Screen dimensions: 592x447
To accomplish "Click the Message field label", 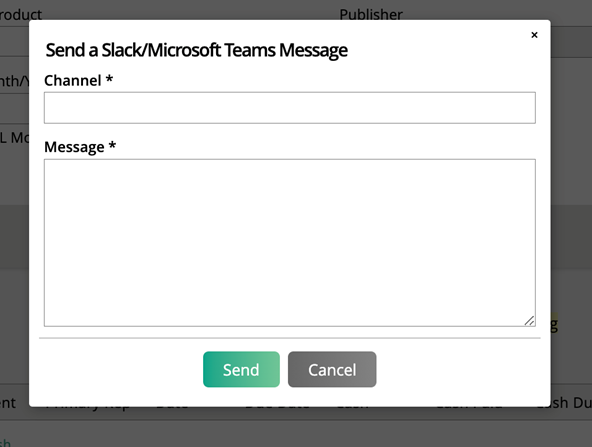I will 74,147.
